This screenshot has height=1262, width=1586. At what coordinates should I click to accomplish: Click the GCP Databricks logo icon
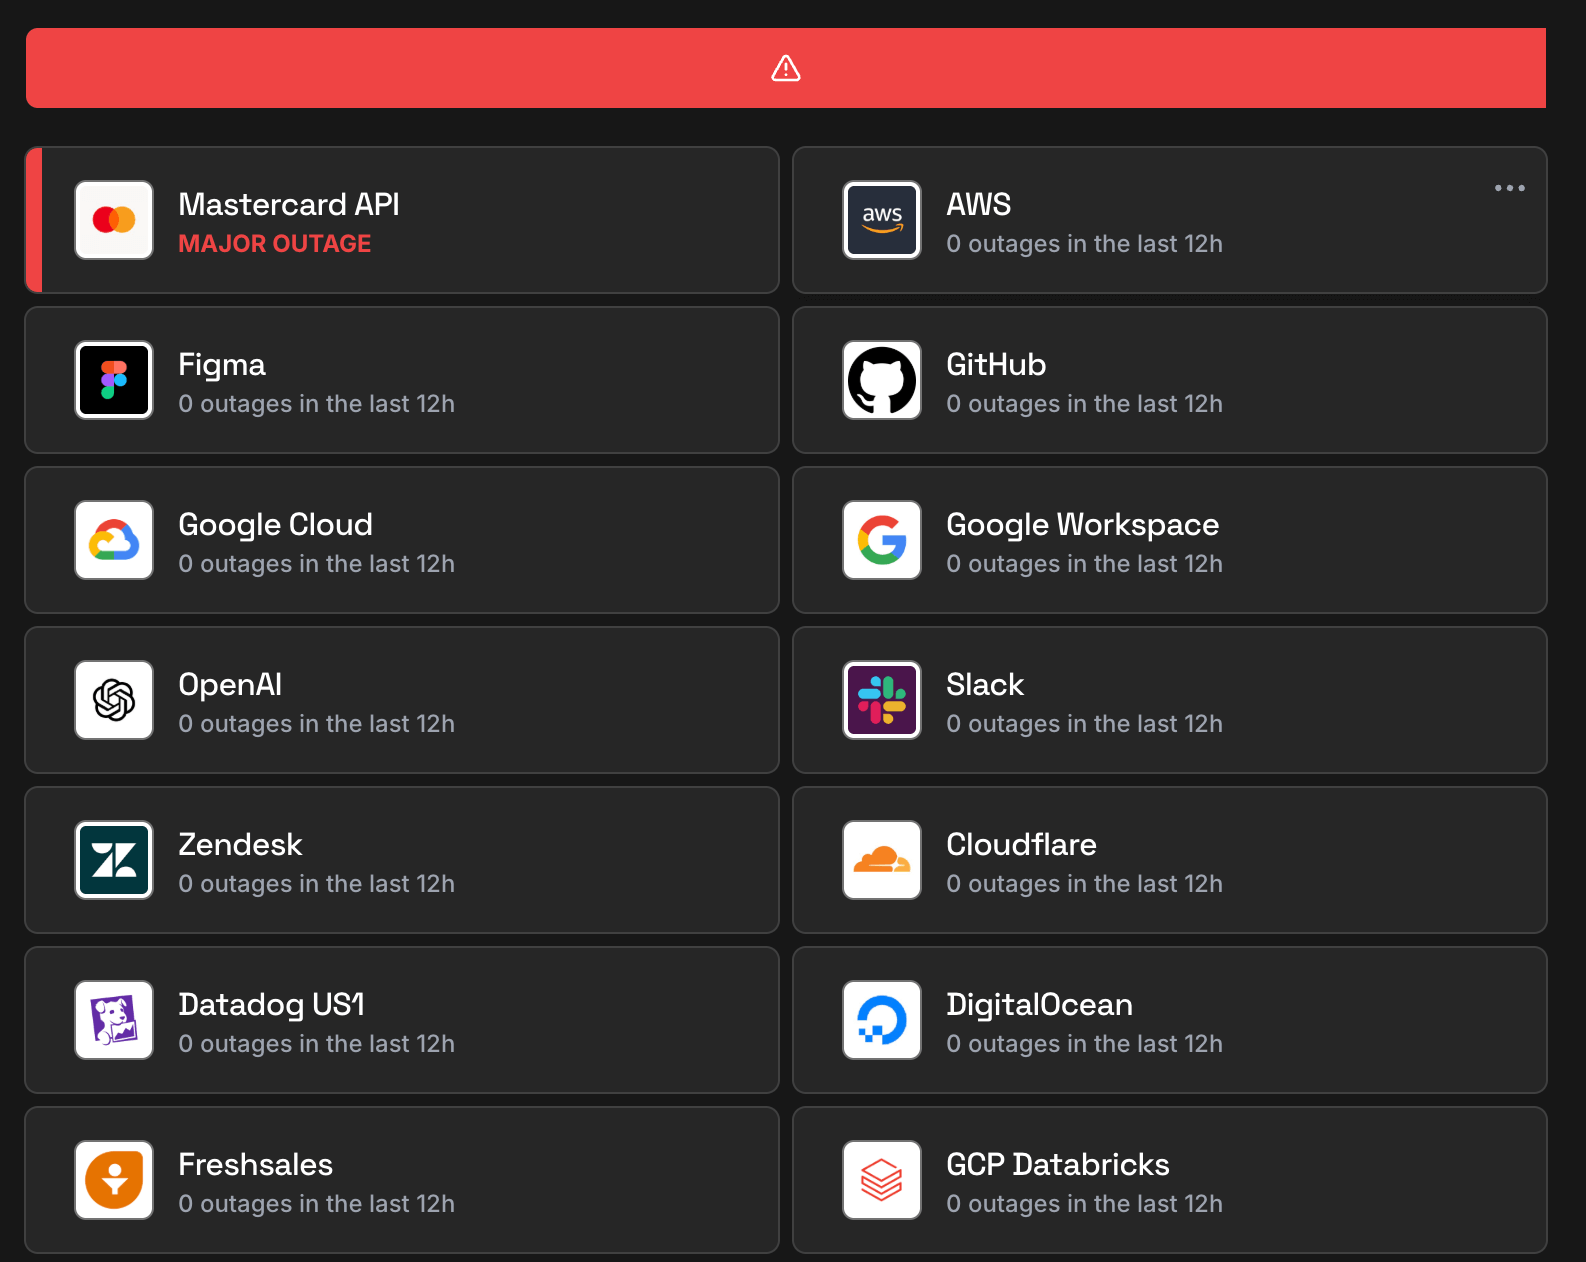882,1180
